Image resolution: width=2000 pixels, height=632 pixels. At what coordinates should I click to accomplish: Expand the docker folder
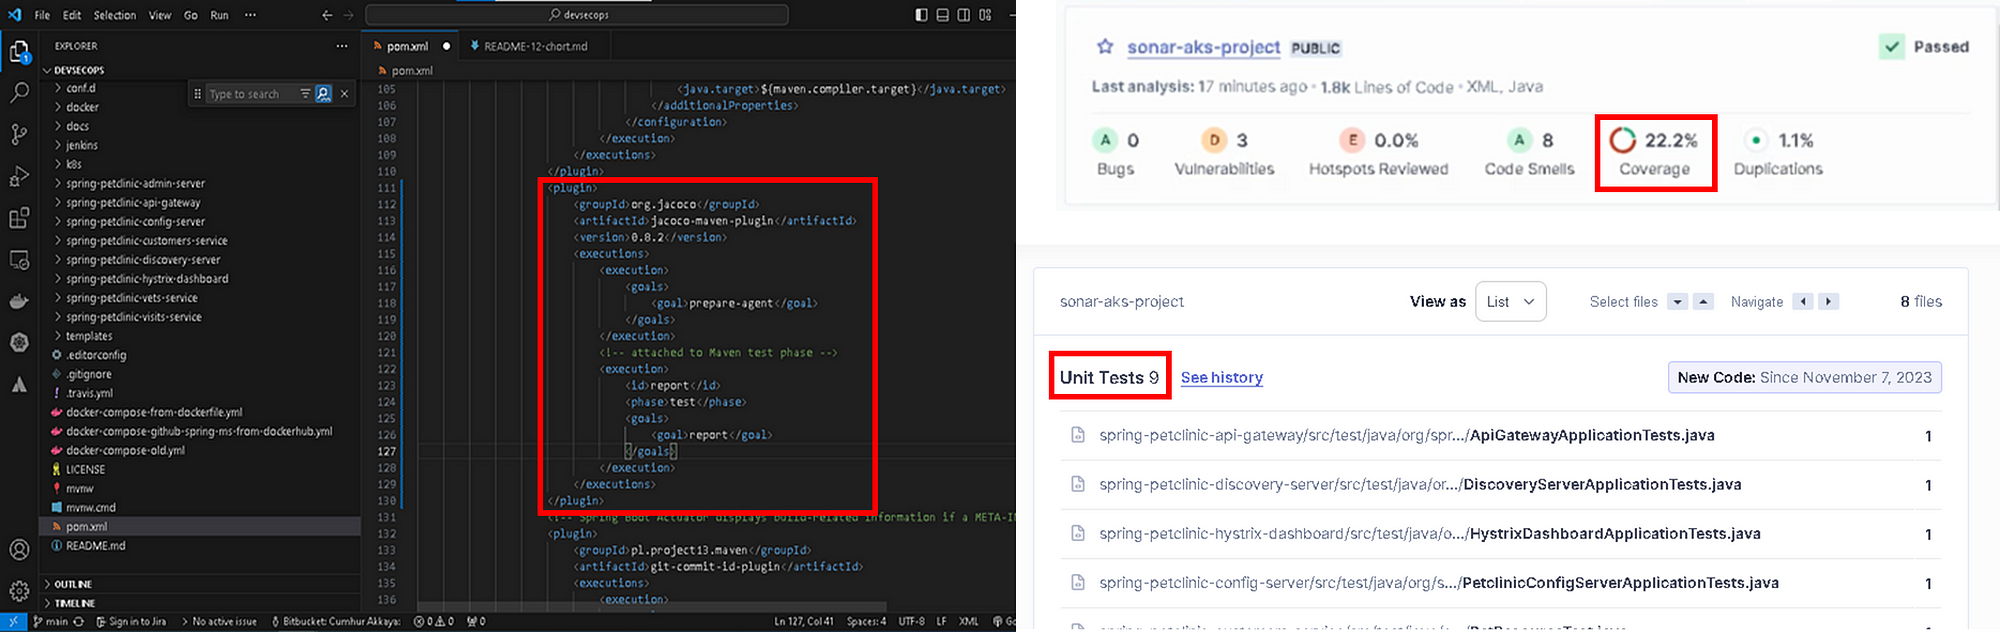coord(82,107)
